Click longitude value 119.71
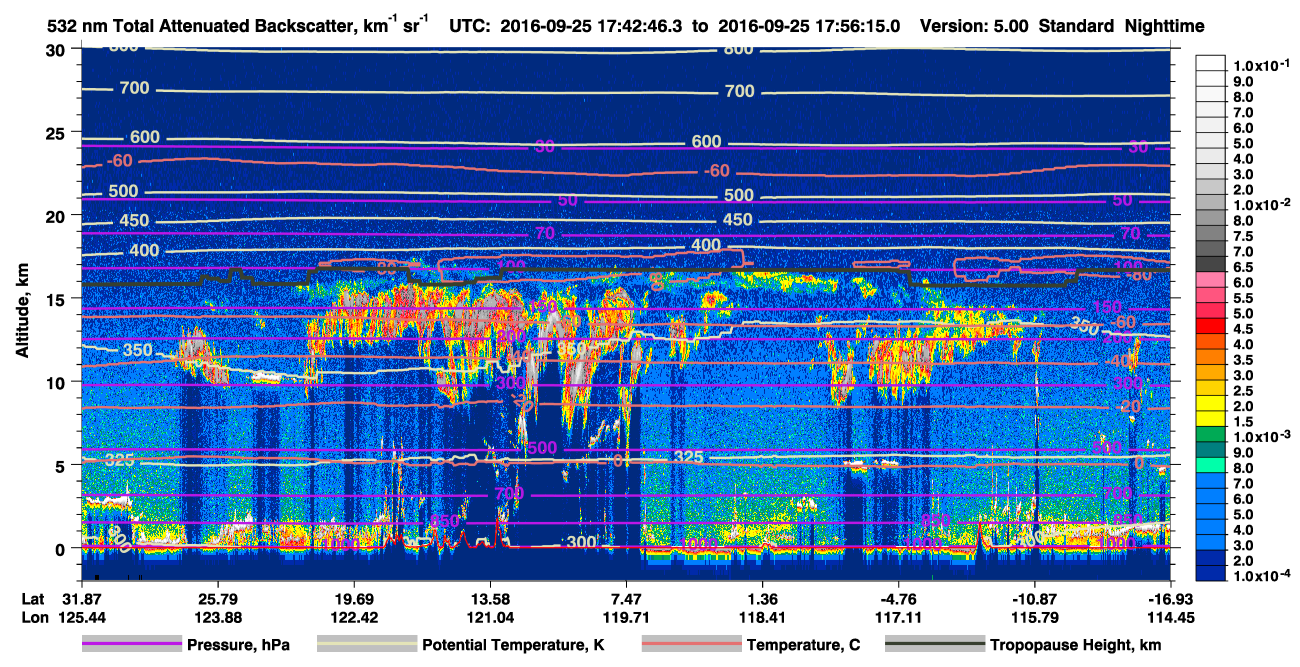This screenshot has height=667, width=1300. point(626,616)
